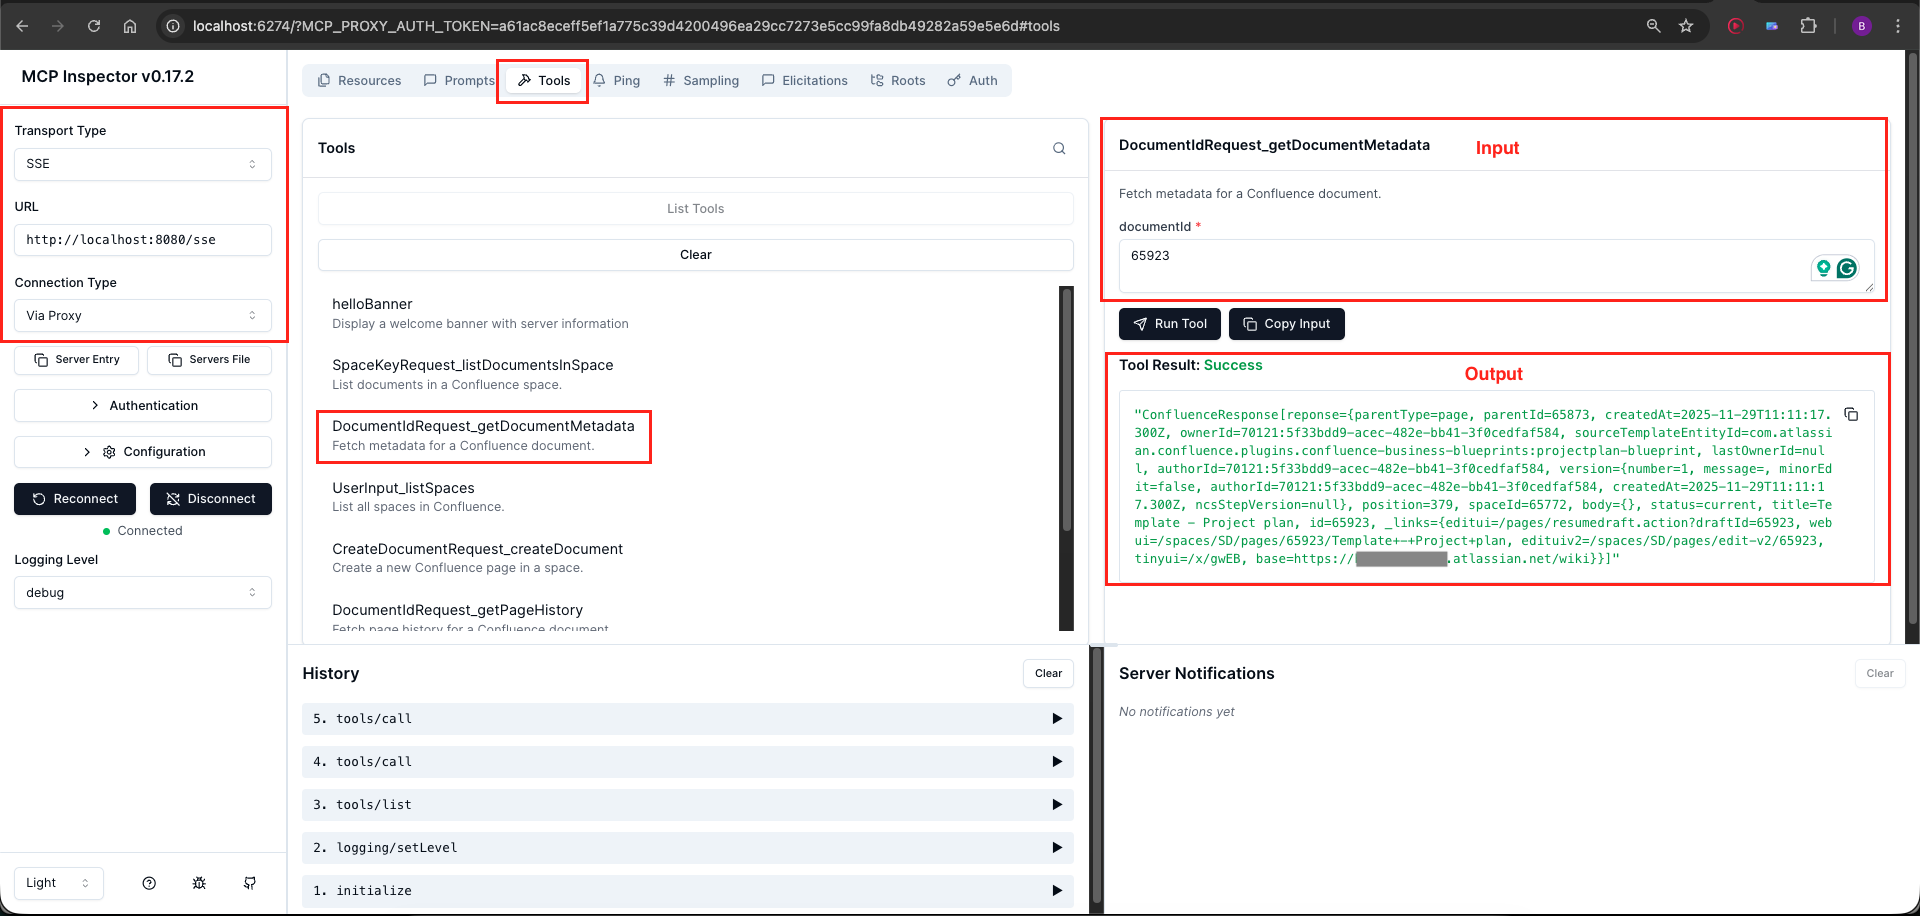Switch to the Resources tab
Viewport: 1920px width, 916px height.
[358, 80]
